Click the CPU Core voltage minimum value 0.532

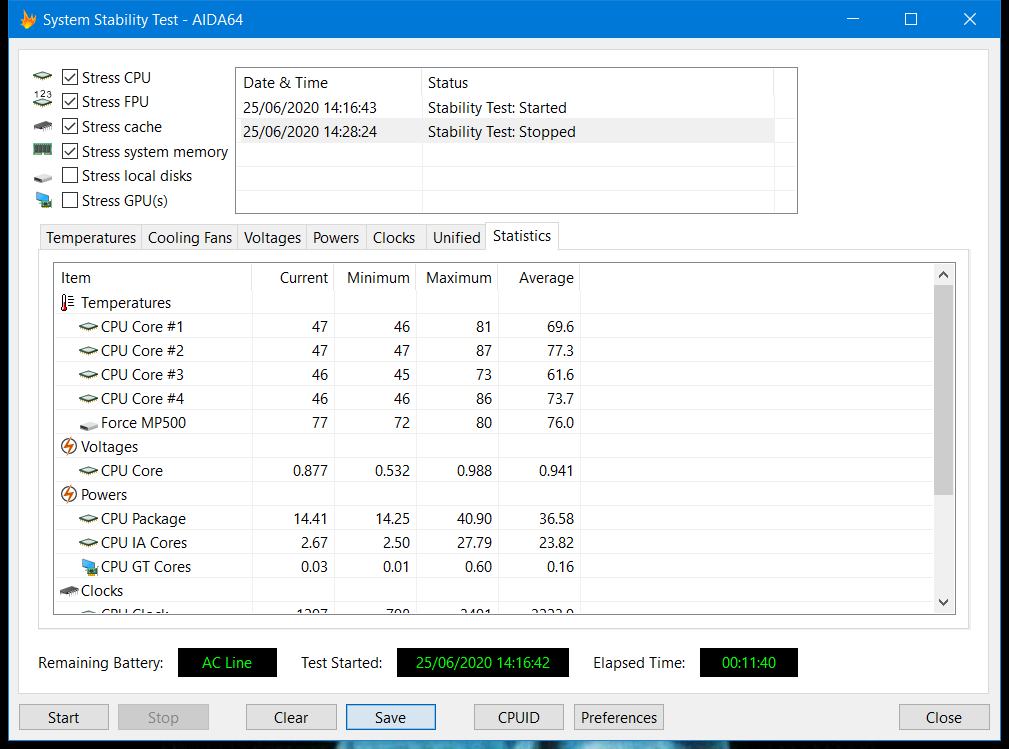point(393,471)
